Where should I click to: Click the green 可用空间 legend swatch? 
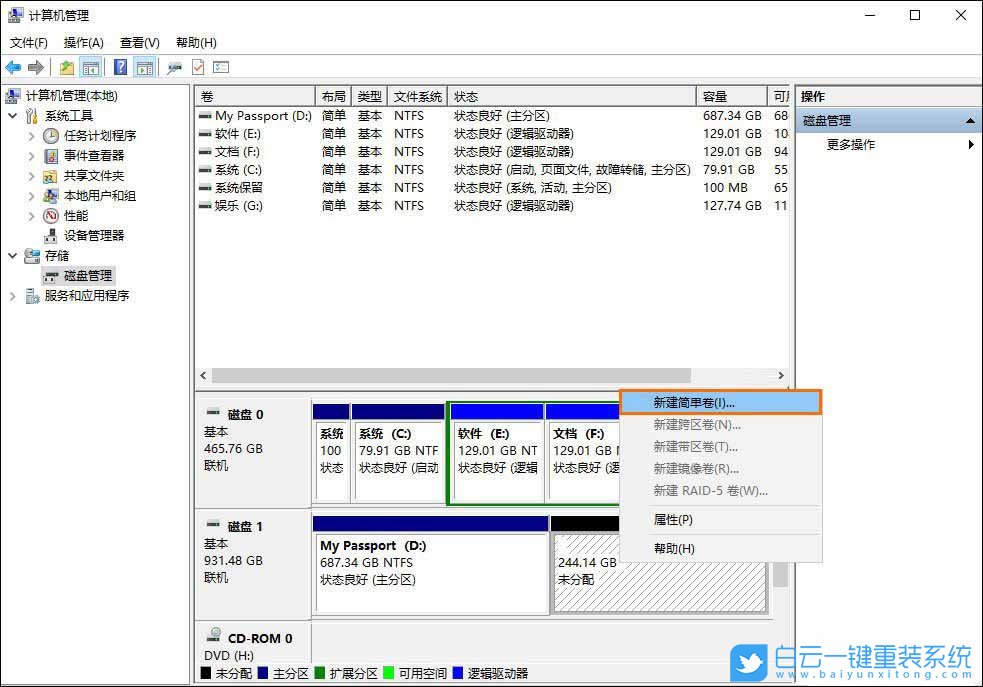[x=388, y=673]
